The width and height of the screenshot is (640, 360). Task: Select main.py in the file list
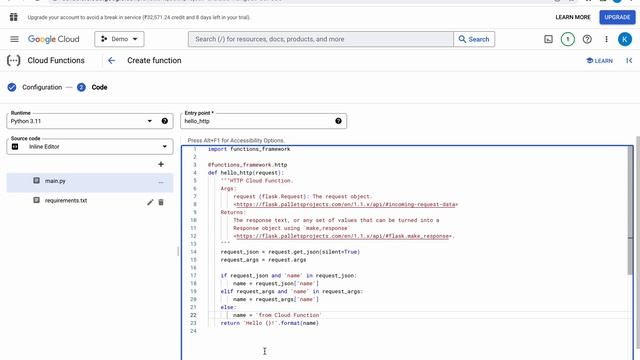pyautogui.click(x=90, y=181)
